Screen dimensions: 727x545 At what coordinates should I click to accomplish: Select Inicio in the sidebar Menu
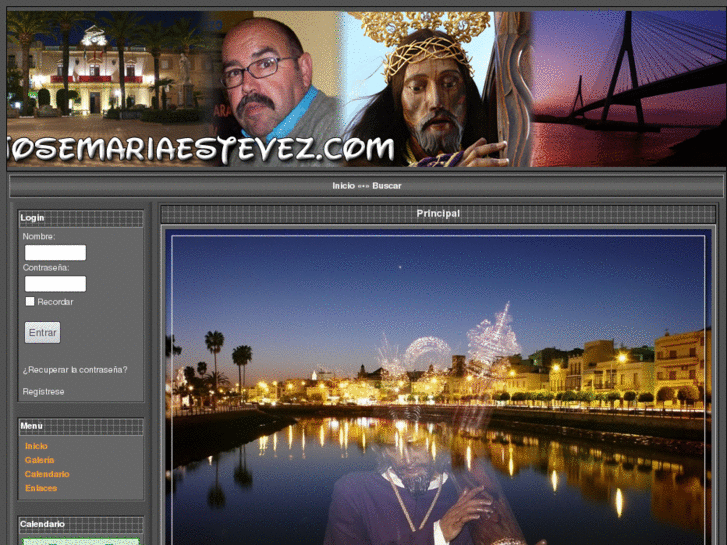tap(36, 446)
